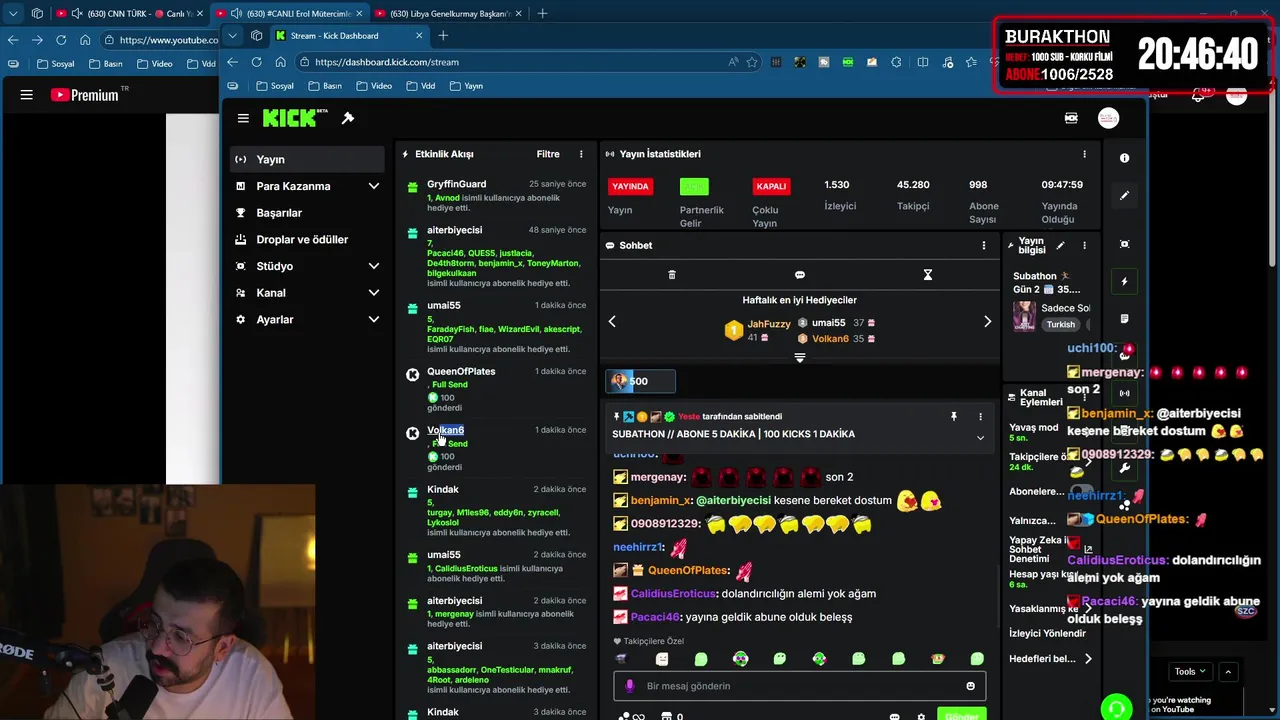Open the Kick hamburger menu
This screenshot has height=720, width=1280.
point(243,118)
